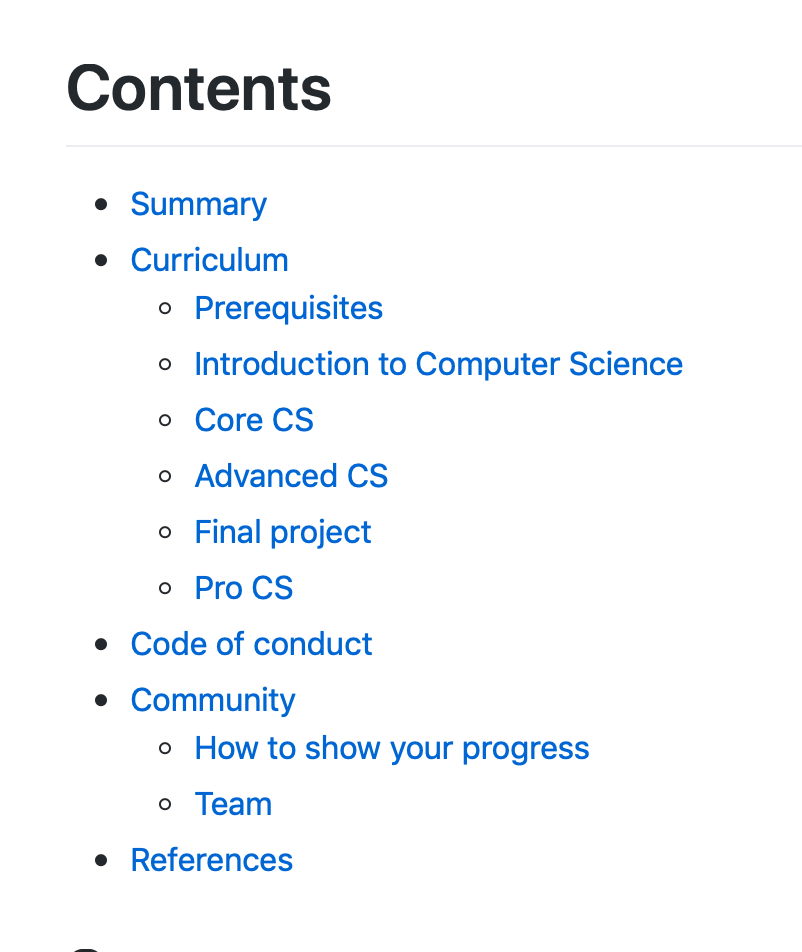Visit the Code of conduct link
Screen dimensions: 802x952
pyautogui.click(x=251, y=644)
